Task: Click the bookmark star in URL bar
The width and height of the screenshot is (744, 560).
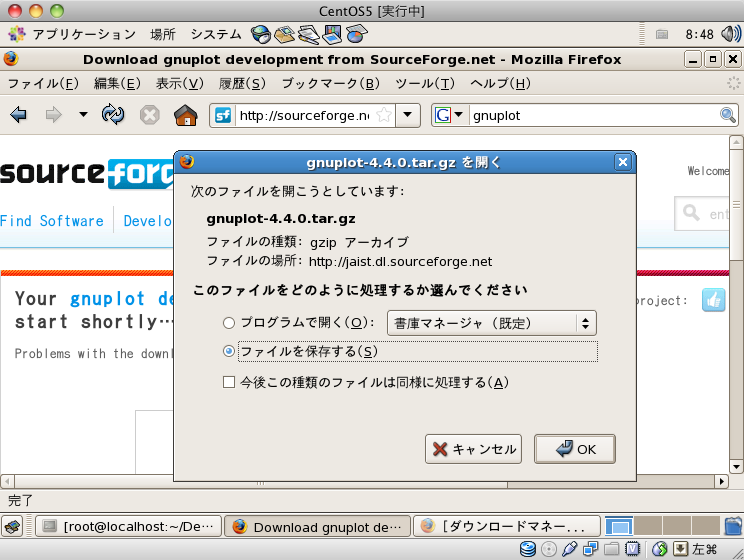Action: pos(384,115)
